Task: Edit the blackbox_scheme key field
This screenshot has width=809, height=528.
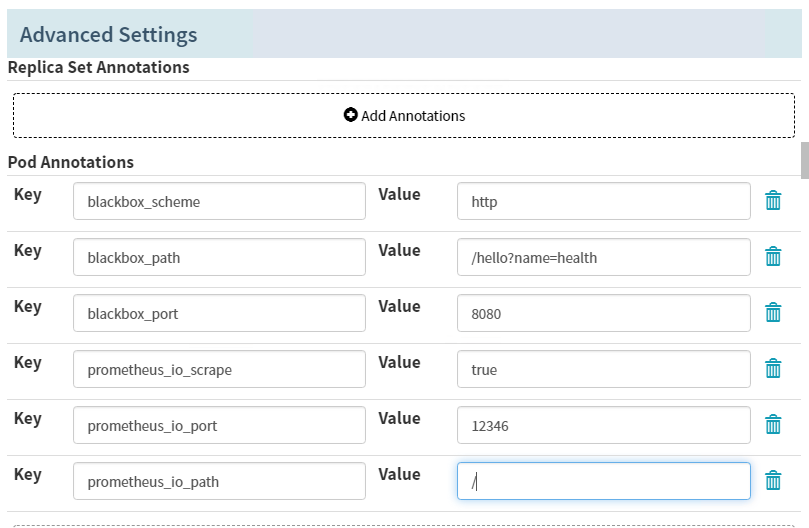Action: tap(219, 201)
